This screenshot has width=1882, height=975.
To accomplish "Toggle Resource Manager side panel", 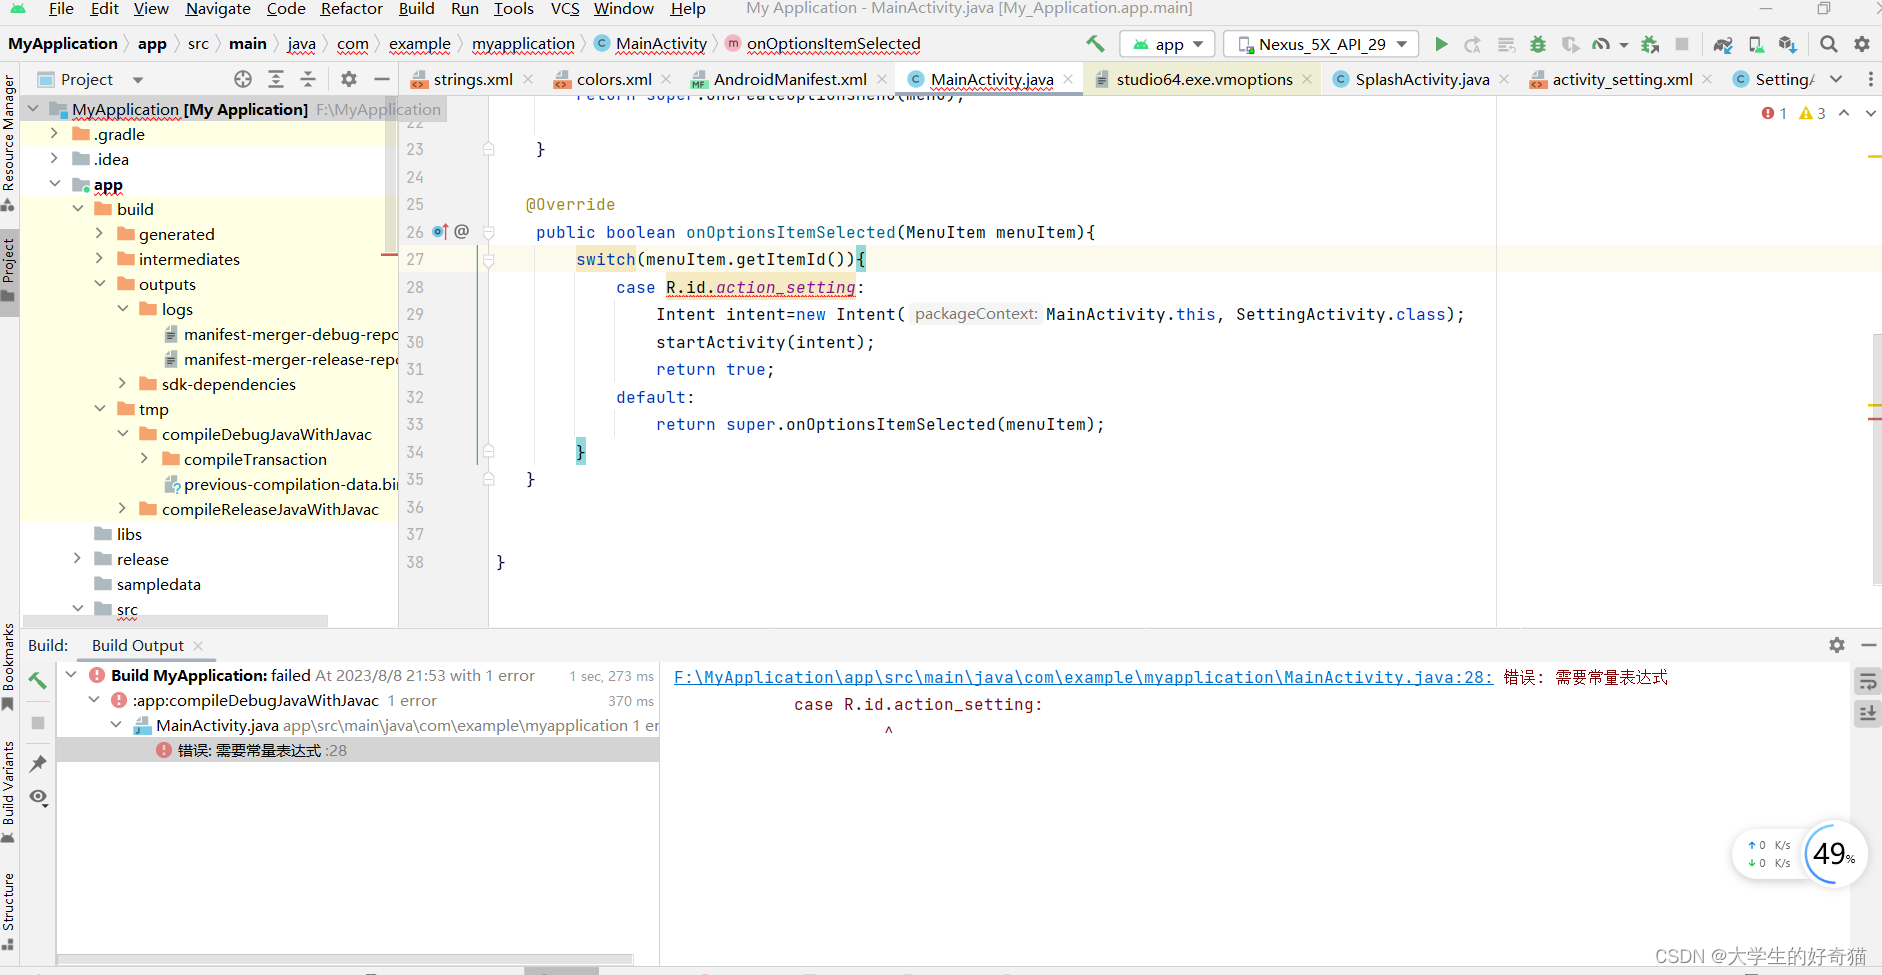I will click(9, 143).
